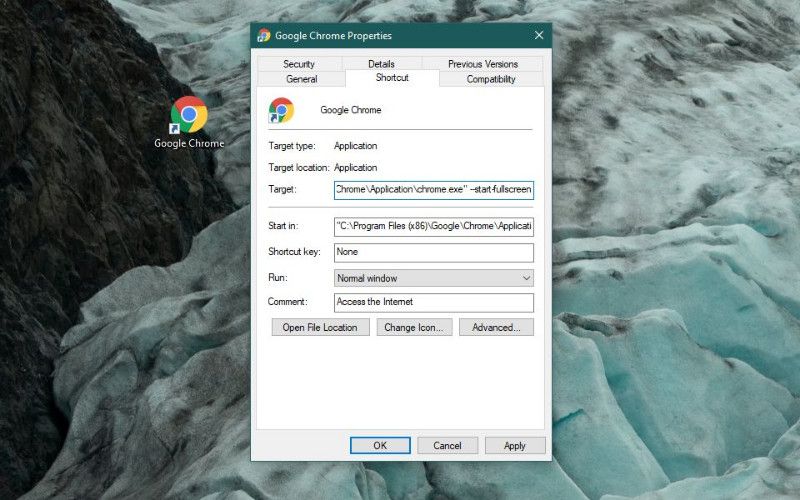
Task: Open the Compatibility tab
Action: (x=491, y=79)
